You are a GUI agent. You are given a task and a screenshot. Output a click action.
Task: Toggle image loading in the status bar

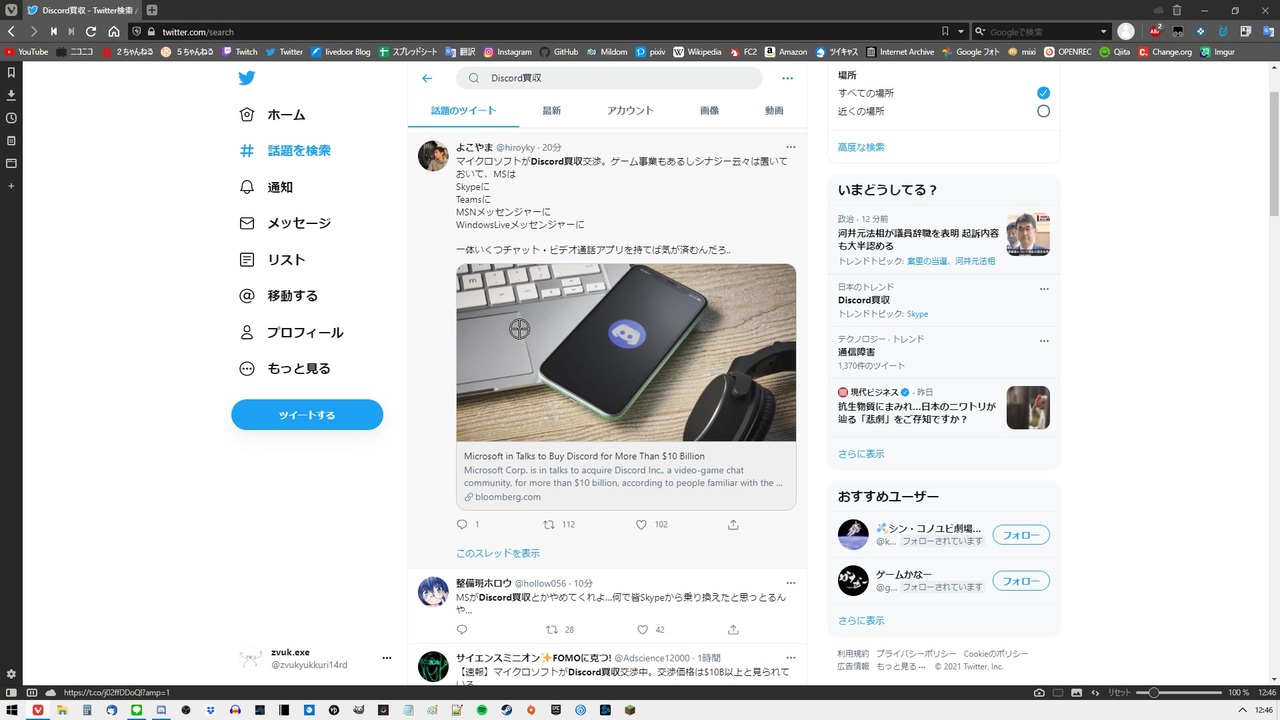point(1078,693)
